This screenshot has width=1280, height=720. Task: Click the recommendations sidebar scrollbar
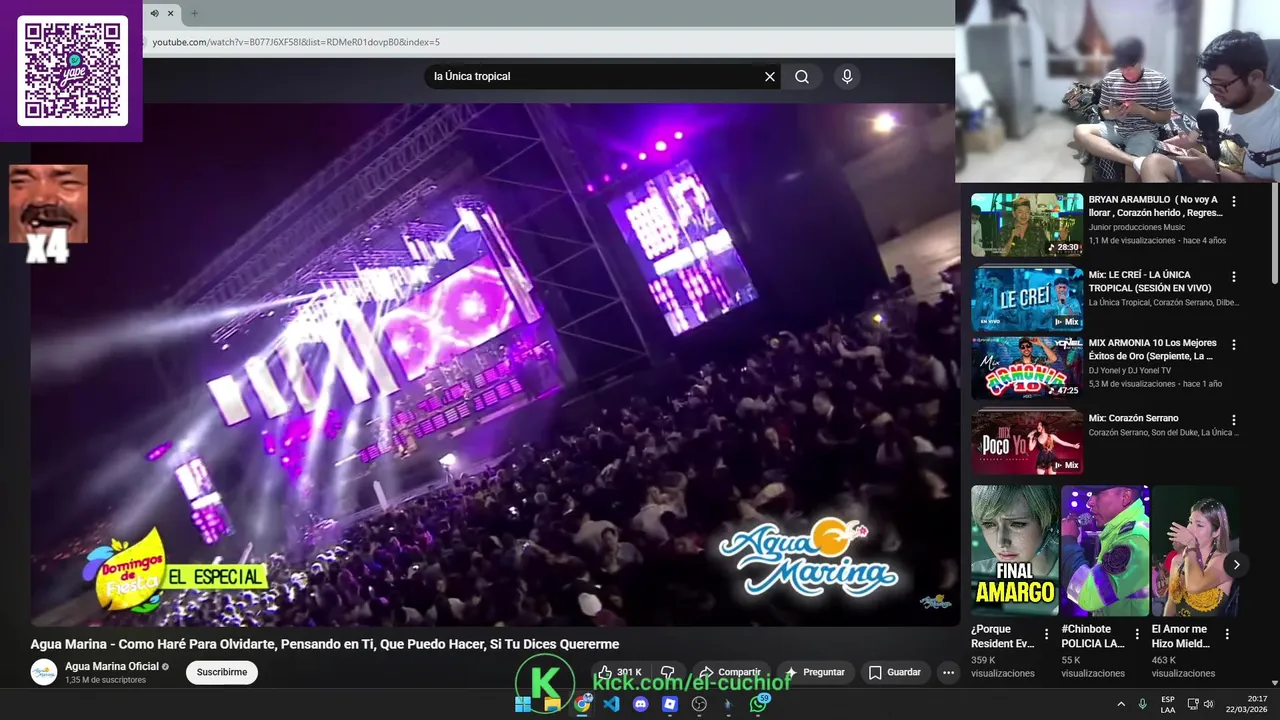click(1274, 235)
